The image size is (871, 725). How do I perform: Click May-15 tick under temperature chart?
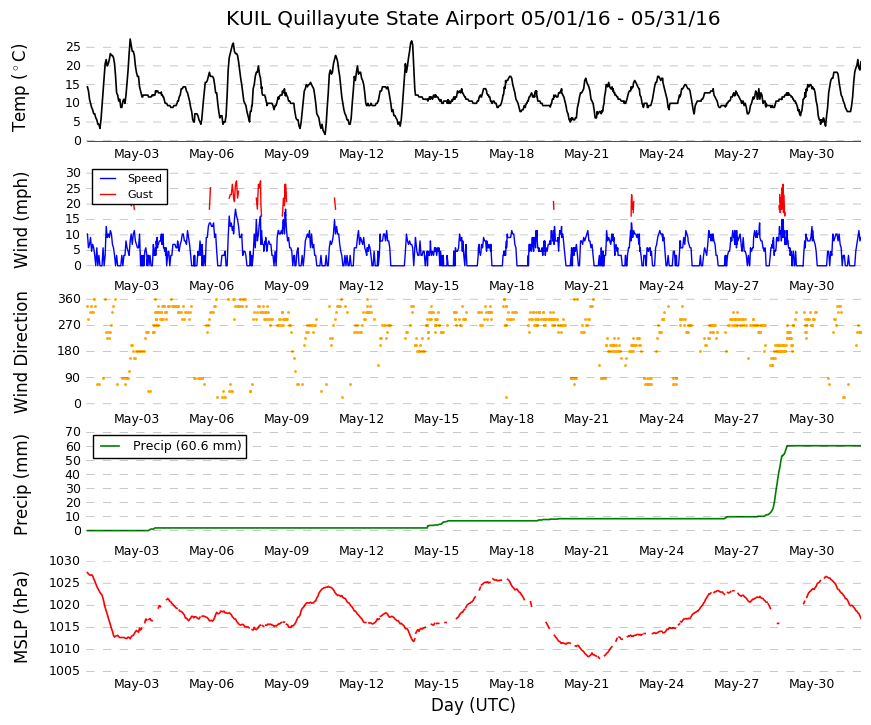click(x=437, y=154)
